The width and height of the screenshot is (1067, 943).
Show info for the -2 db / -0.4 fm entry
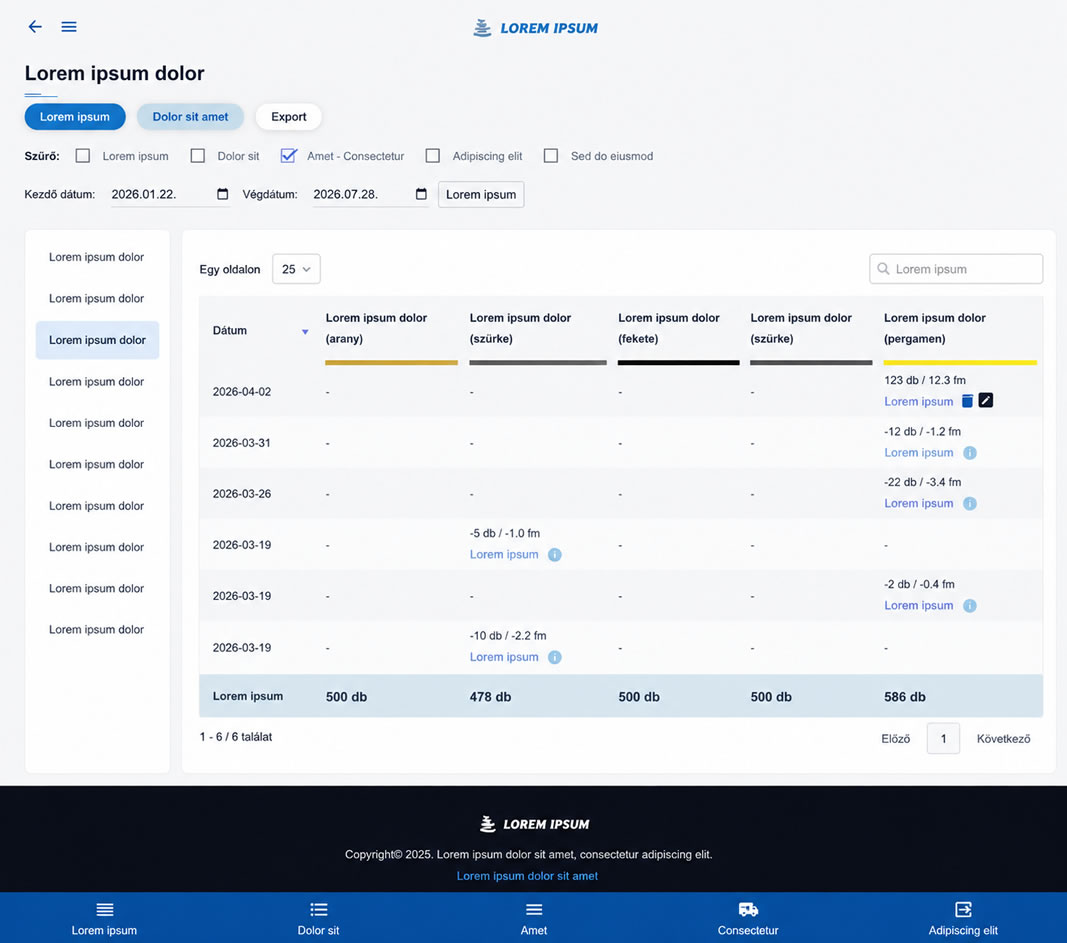click(x=970, y=606)
